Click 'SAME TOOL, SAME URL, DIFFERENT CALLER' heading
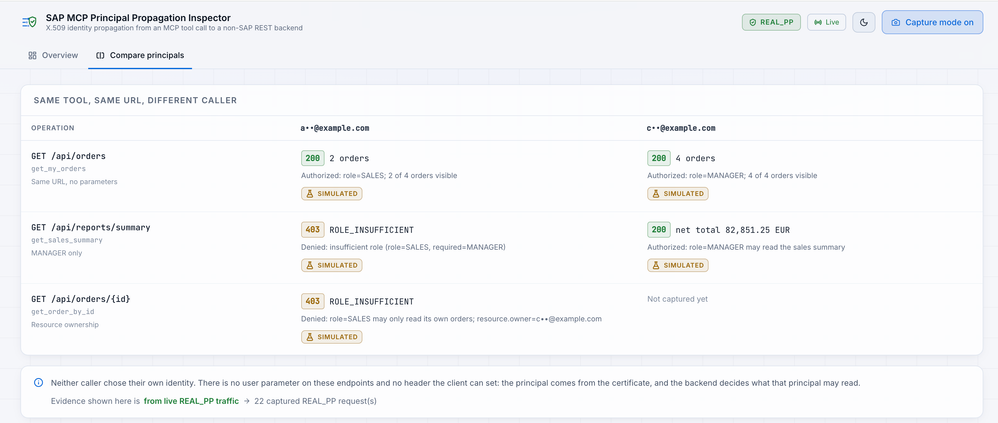This screenshot has height=423, width=998. click(135, 101)
